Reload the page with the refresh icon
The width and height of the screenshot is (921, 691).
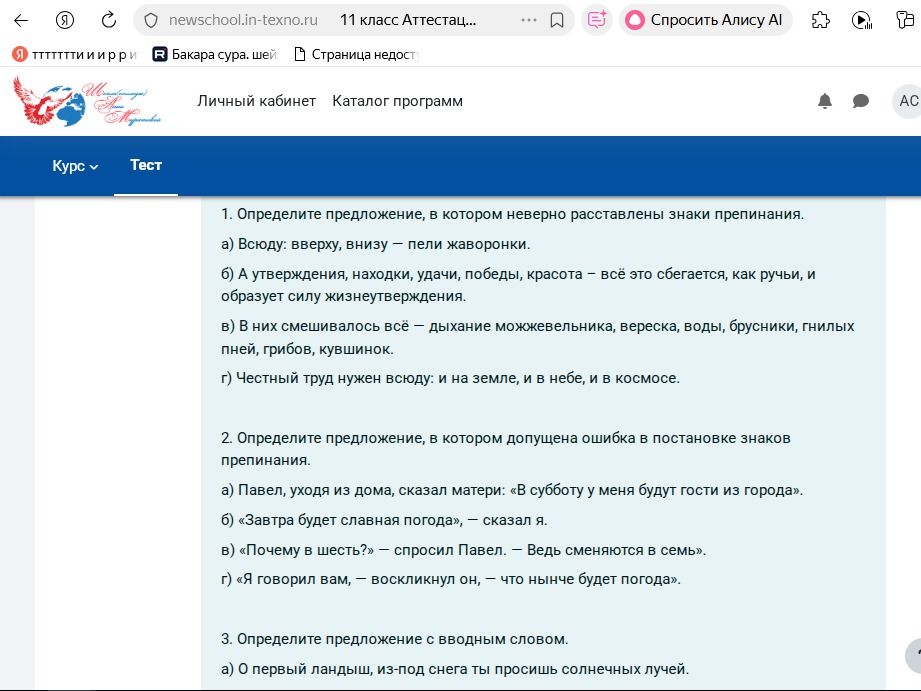(109, 21)
